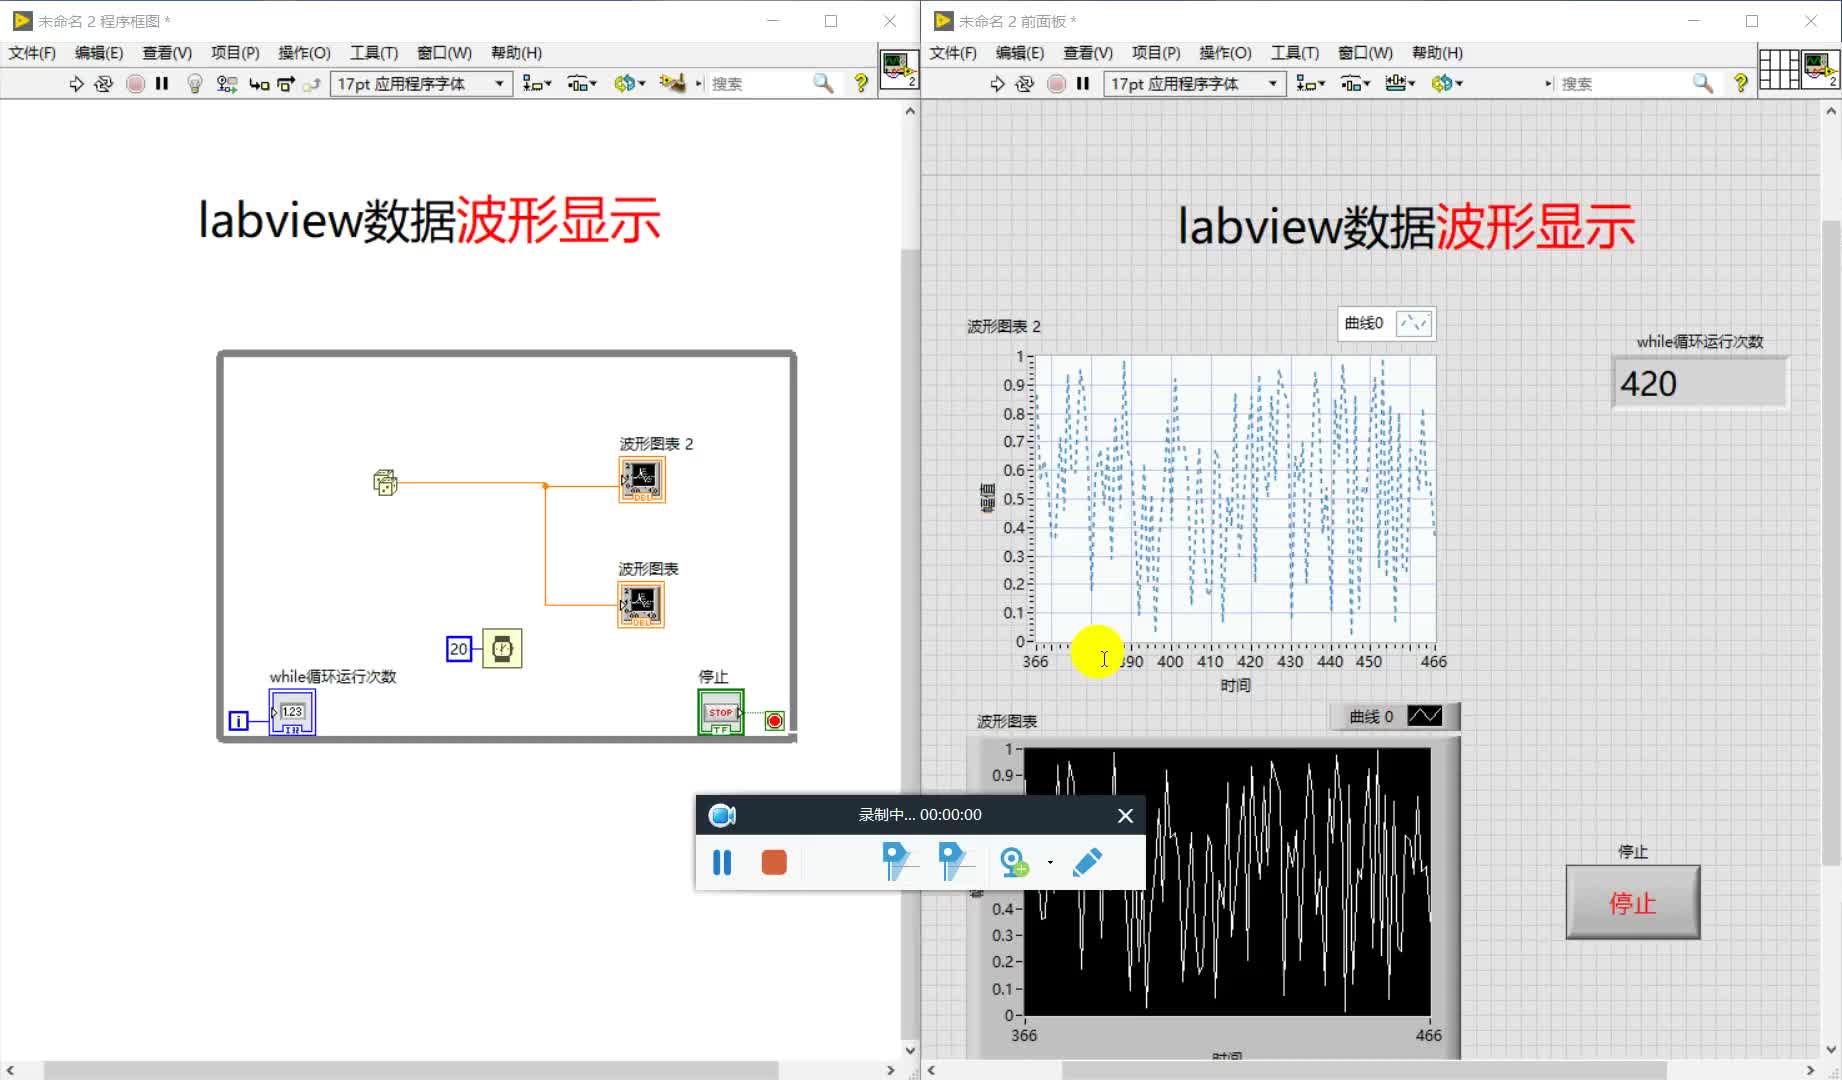Close the recording toolbar
Screen dimensions: 1842x1080
(1125, 816)
